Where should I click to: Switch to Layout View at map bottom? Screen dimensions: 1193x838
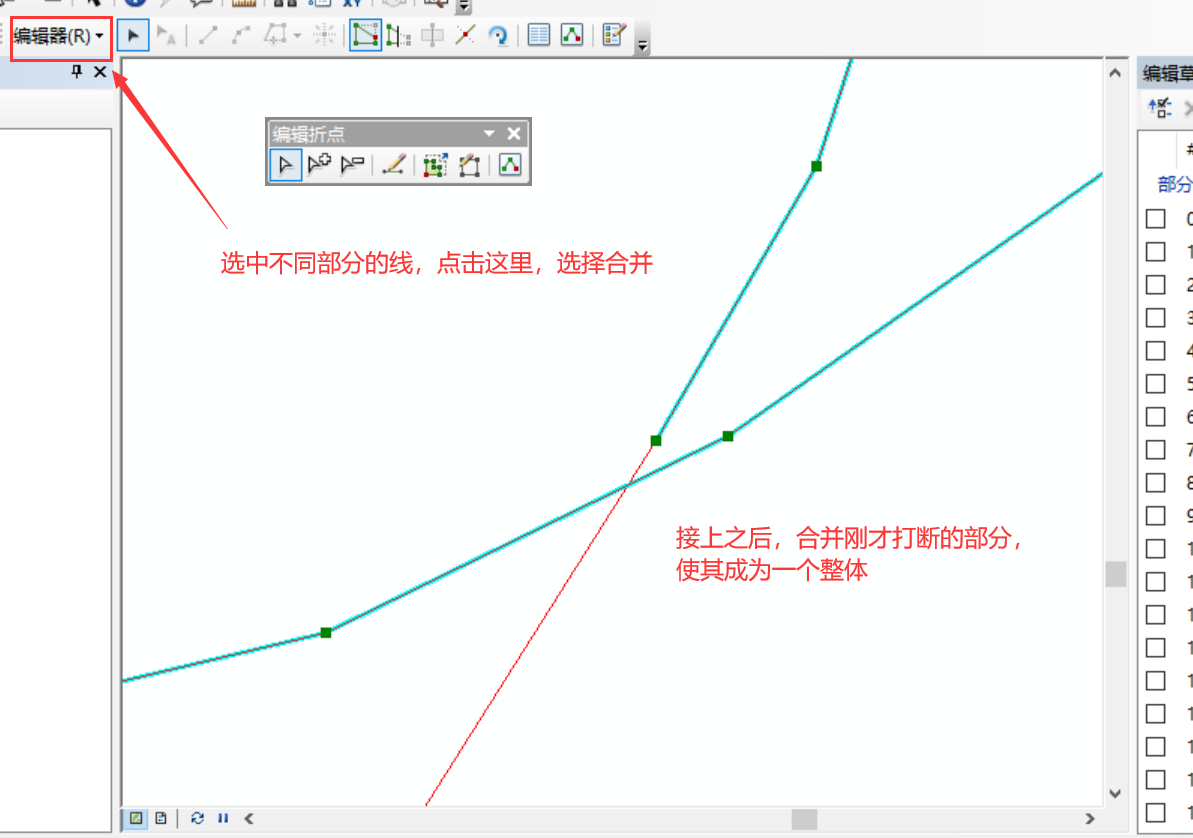tap(161, 818)
